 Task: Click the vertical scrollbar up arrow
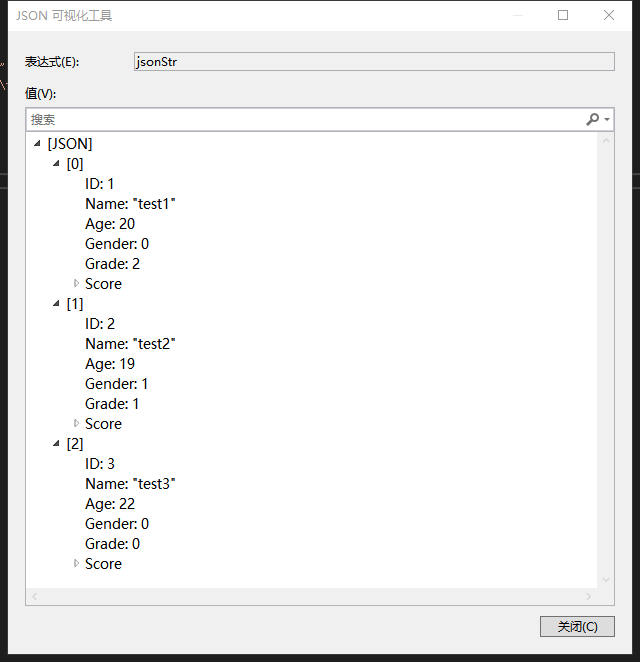coord(606,141)
